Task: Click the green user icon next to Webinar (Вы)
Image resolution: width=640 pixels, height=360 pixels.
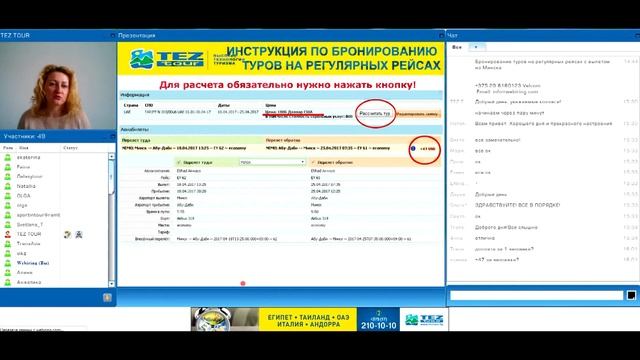Action: pyautogui.click(x=8, y=263)
